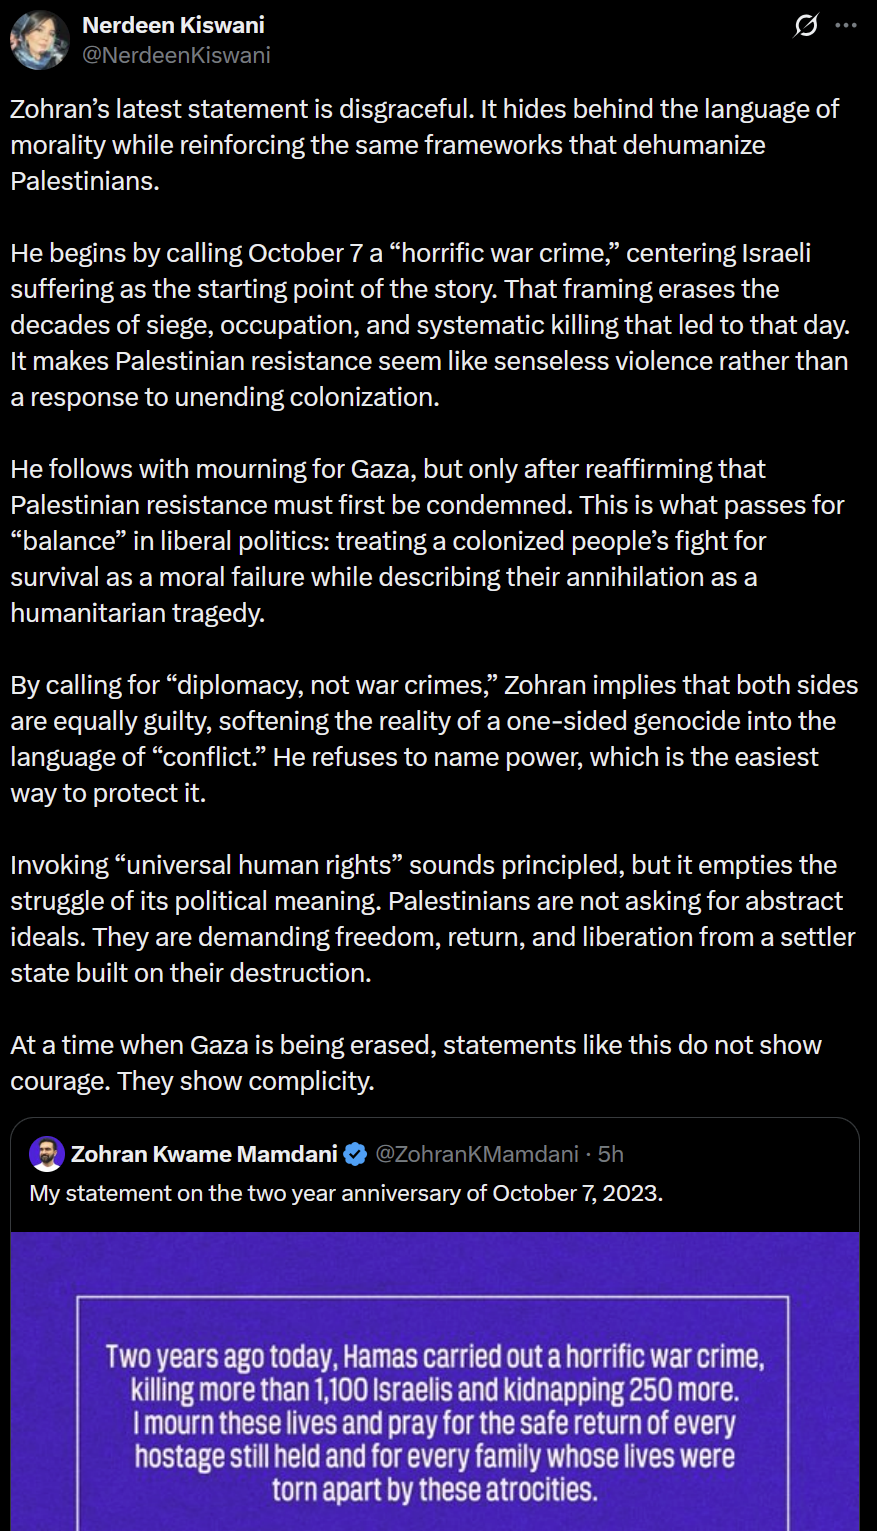Image resolution: width=877 pixels, height=1531 pixels.
Task: Click the Zohran Kwame Mamdani name
Action: tap(204, 1154)
